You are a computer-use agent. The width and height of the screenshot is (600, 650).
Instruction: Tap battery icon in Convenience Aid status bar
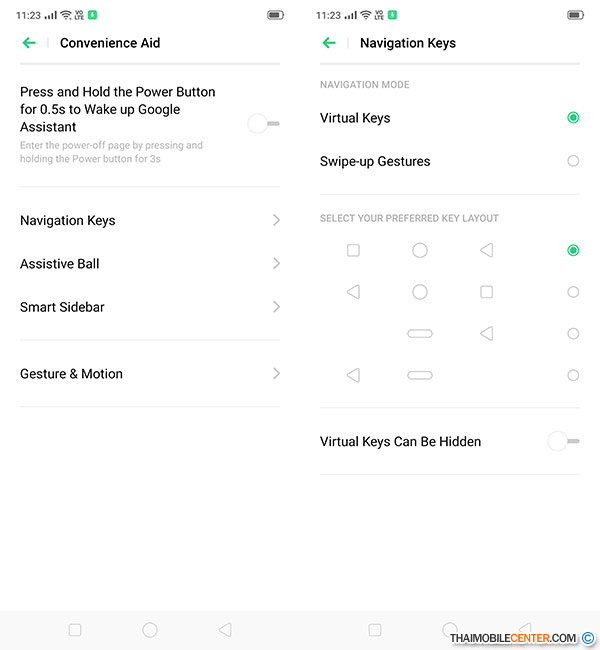275,15
